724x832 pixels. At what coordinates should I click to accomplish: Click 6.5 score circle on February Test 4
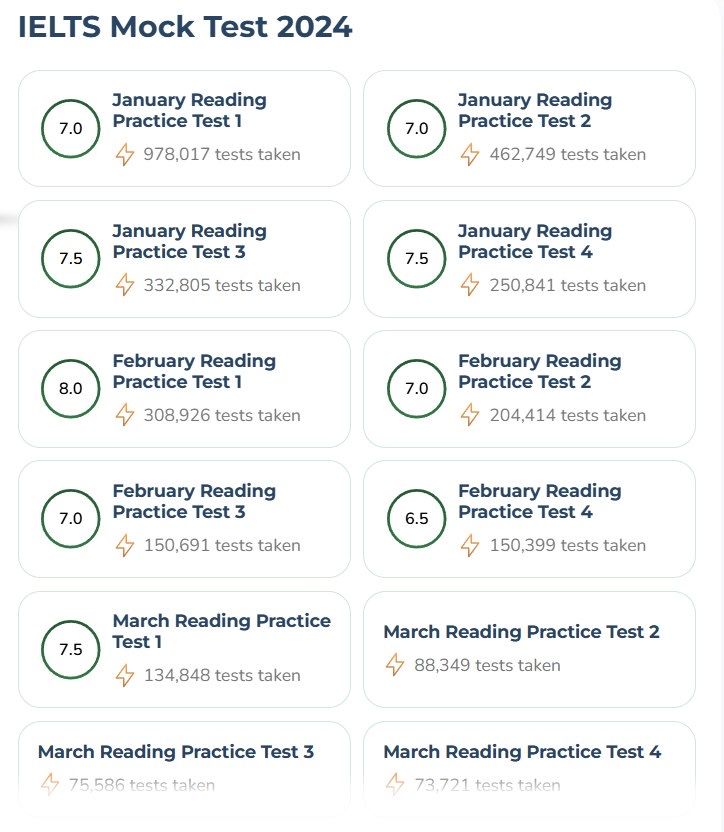point(417,518)
